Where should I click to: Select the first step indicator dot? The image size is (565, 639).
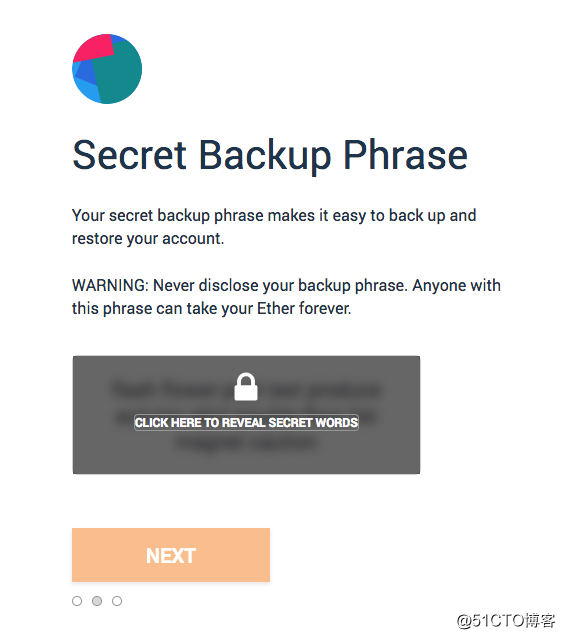click(77, 601)
